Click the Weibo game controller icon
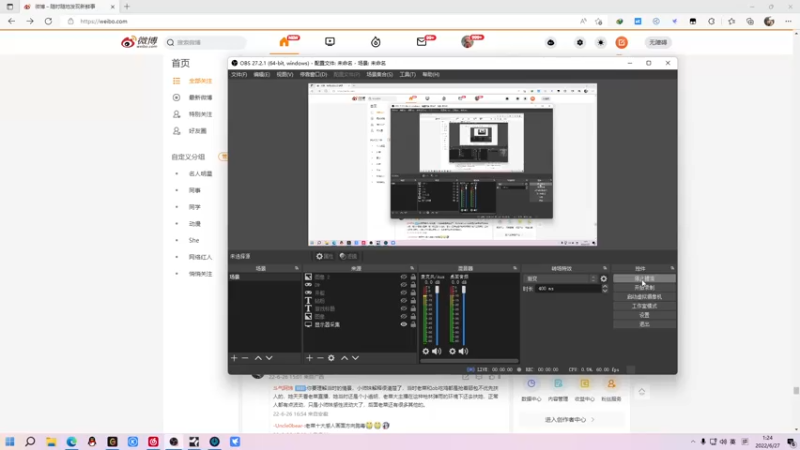The image size is (800, 450). click(551, 43)
